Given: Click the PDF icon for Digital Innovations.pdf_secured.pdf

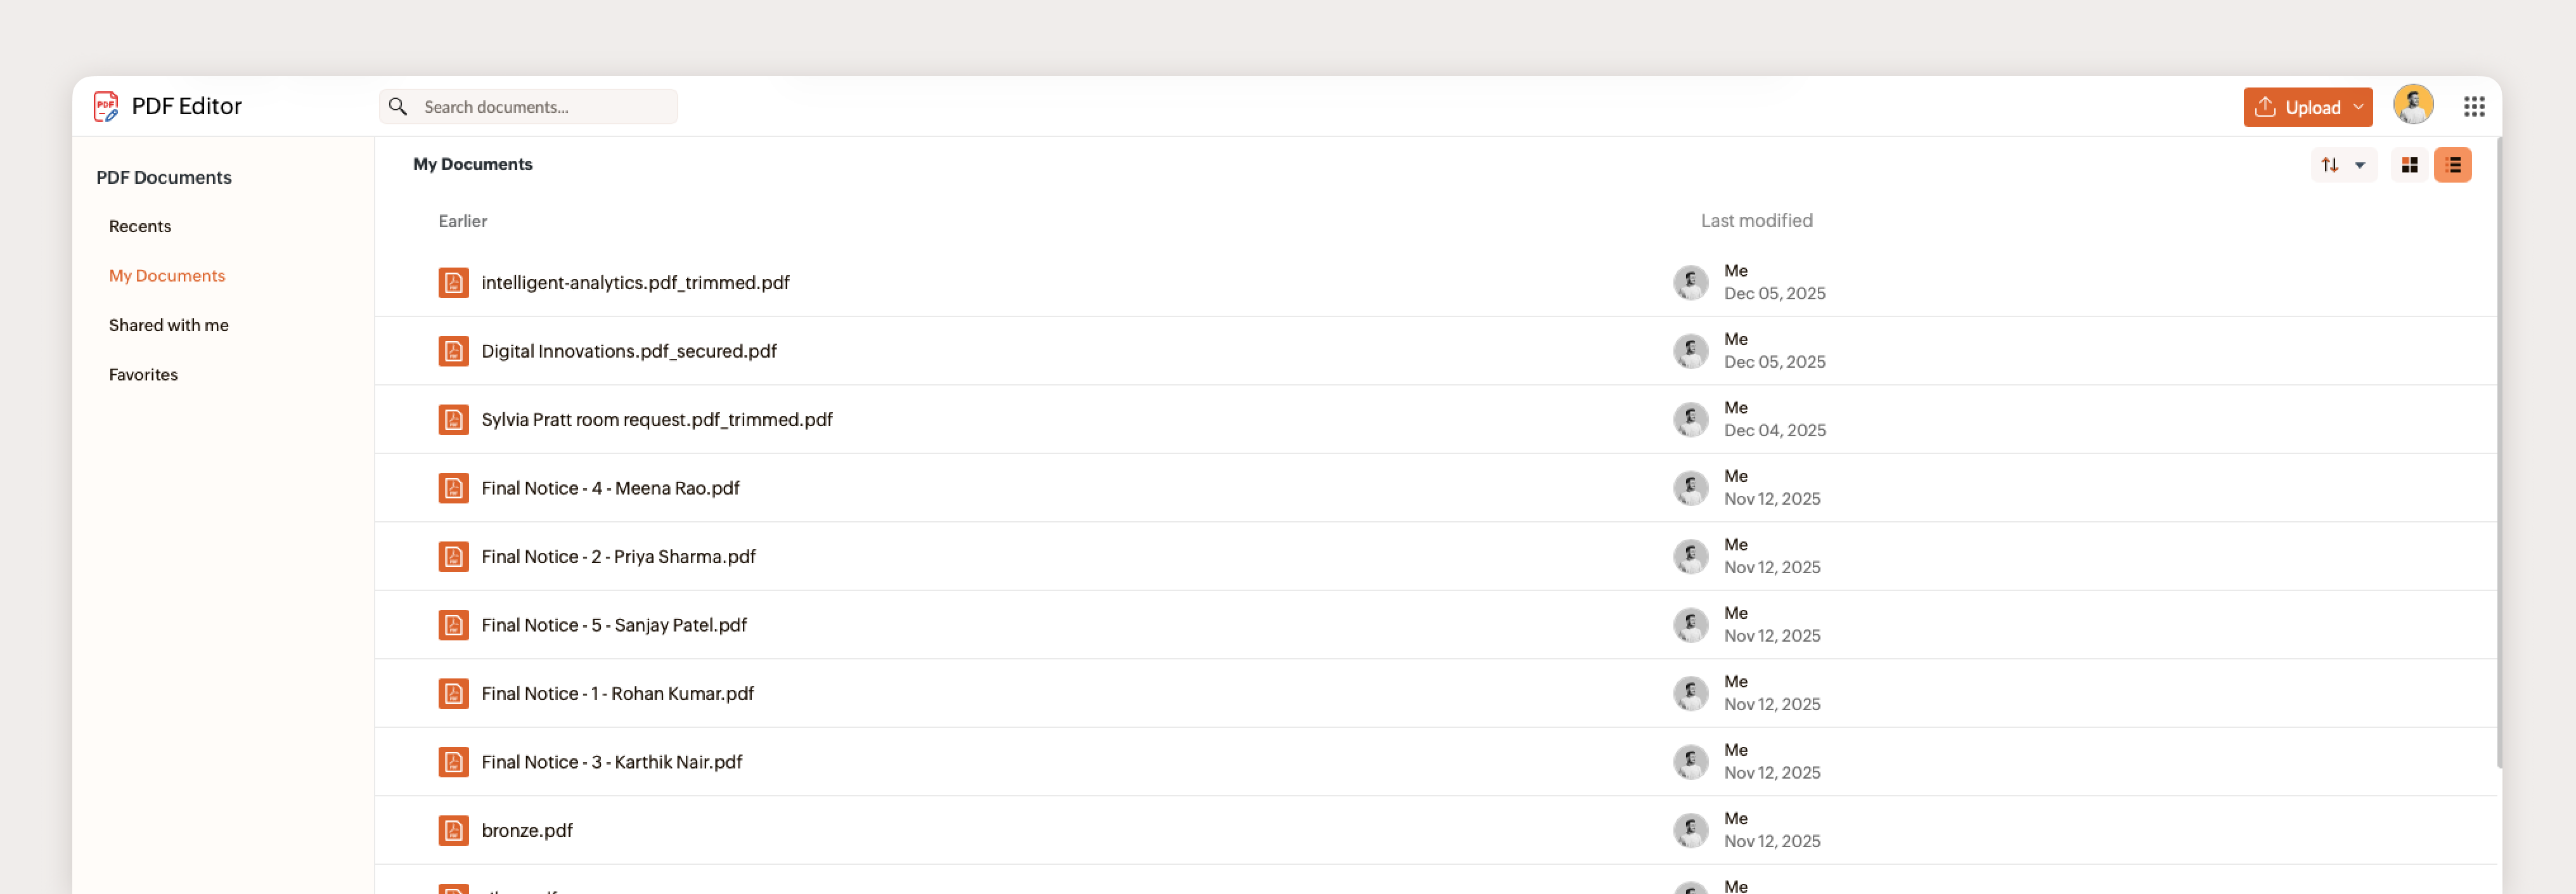Looking at the screenshot, I should click(454, 351).
